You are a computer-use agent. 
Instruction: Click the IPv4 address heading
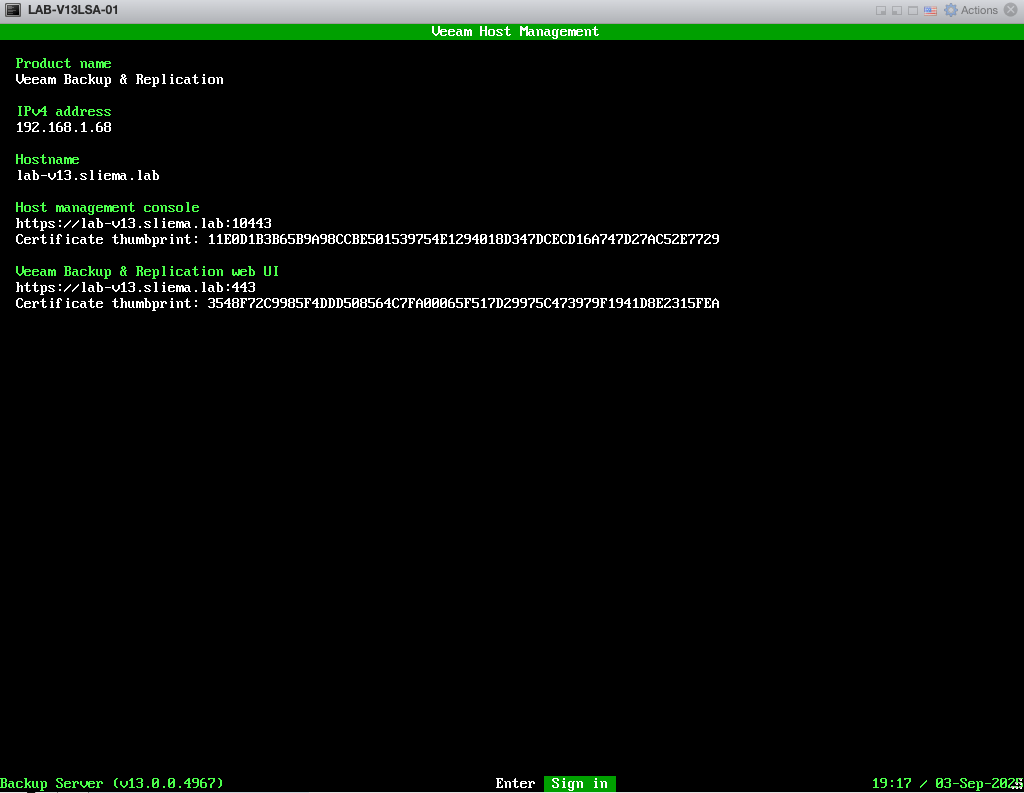click(63, 112)
